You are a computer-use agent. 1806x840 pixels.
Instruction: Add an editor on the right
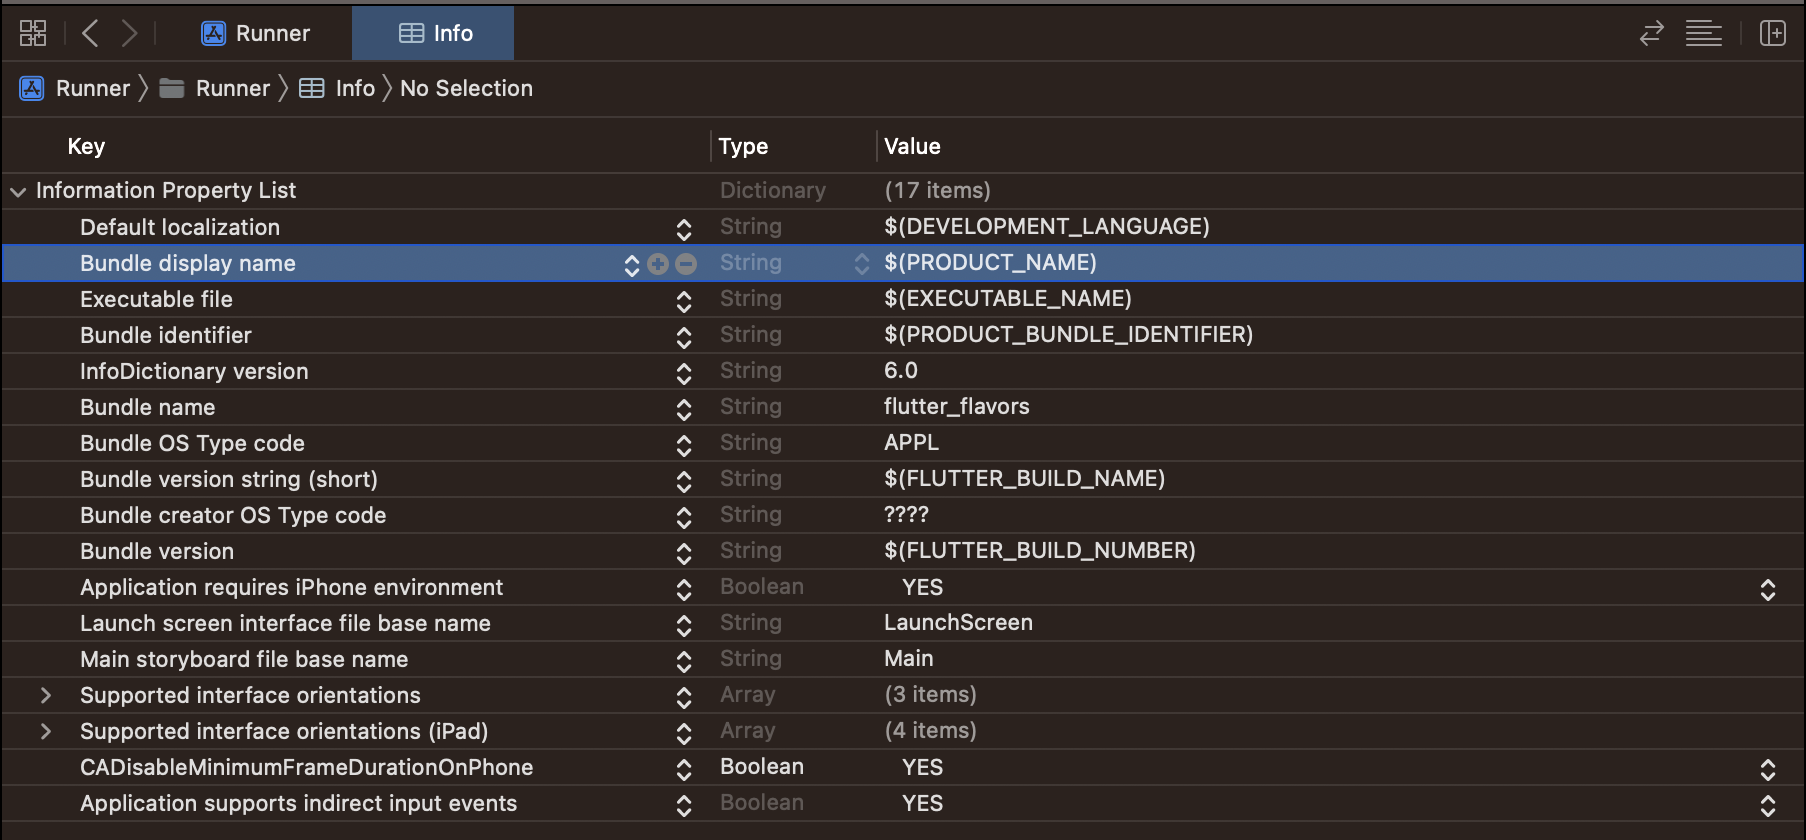click(x=1773, y=33)
